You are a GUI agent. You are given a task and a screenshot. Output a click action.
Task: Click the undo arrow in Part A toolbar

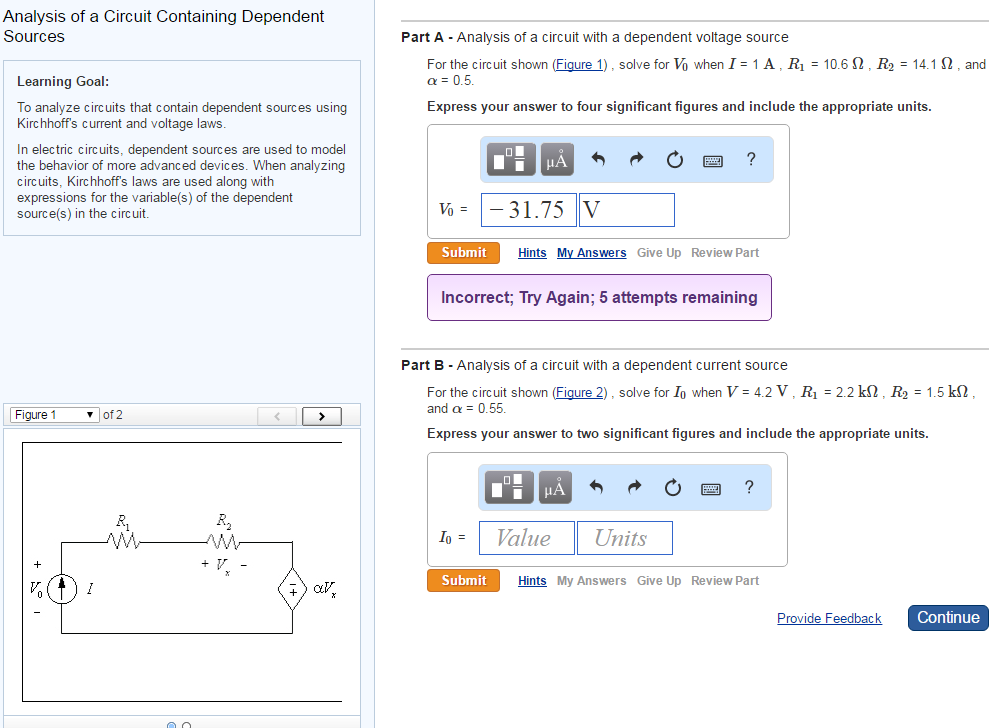[598, 159]
